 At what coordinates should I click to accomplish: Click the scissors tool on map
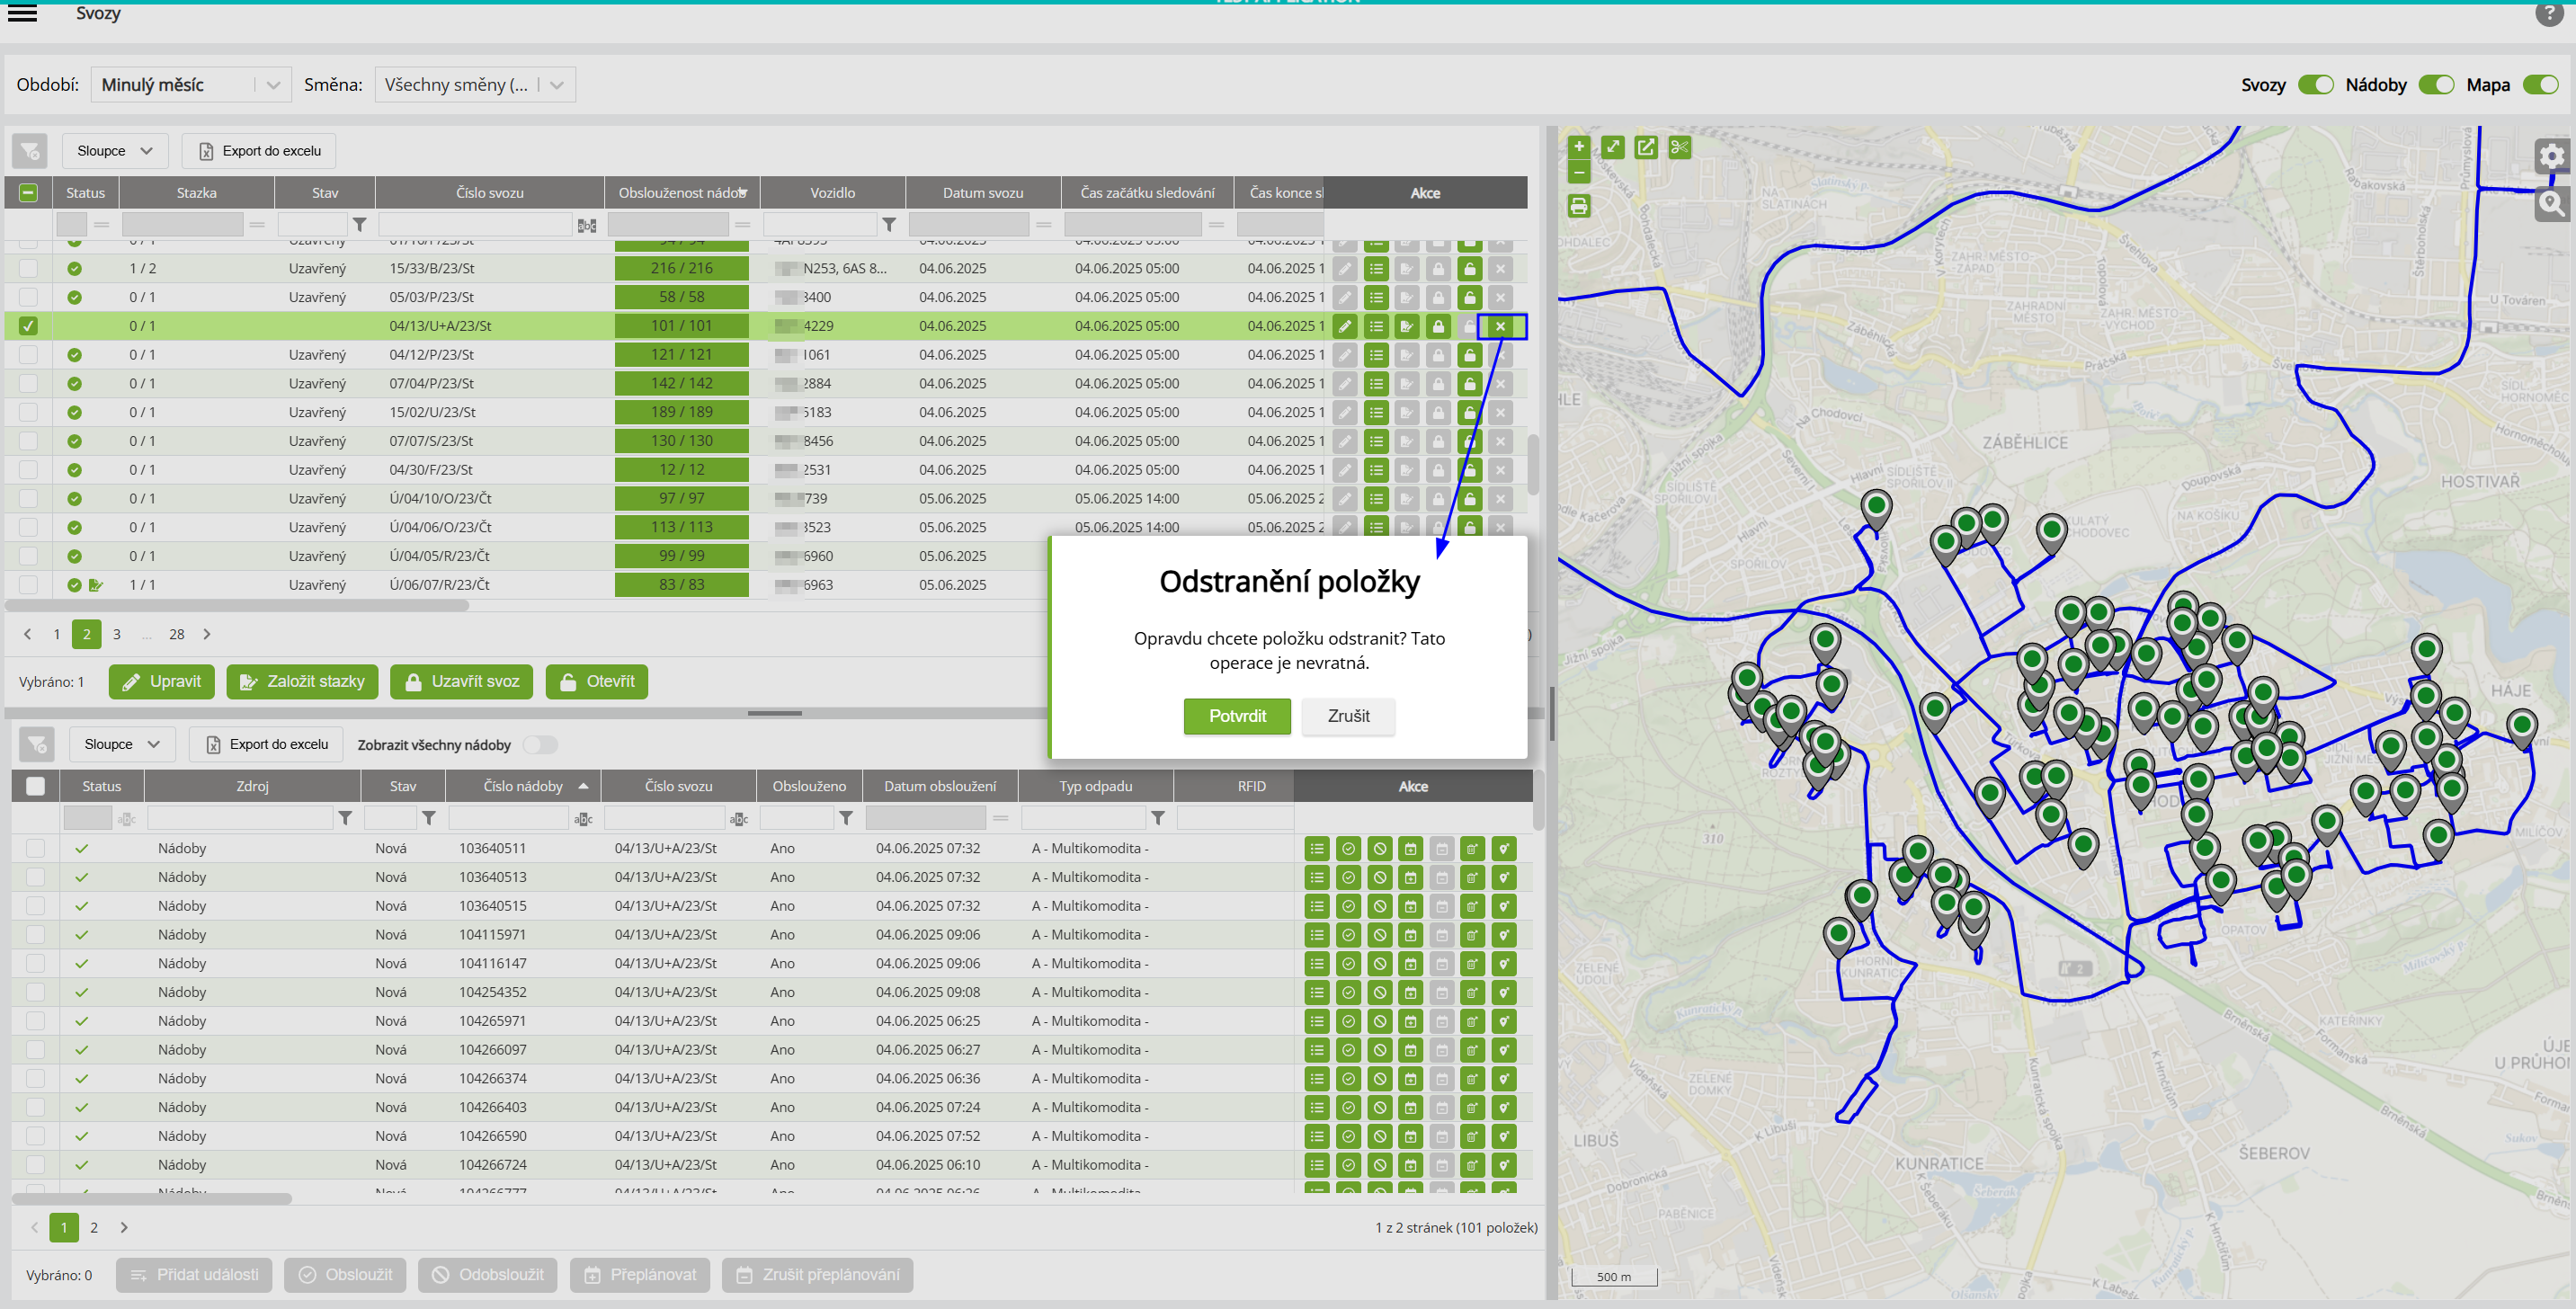click(1679, 148)
